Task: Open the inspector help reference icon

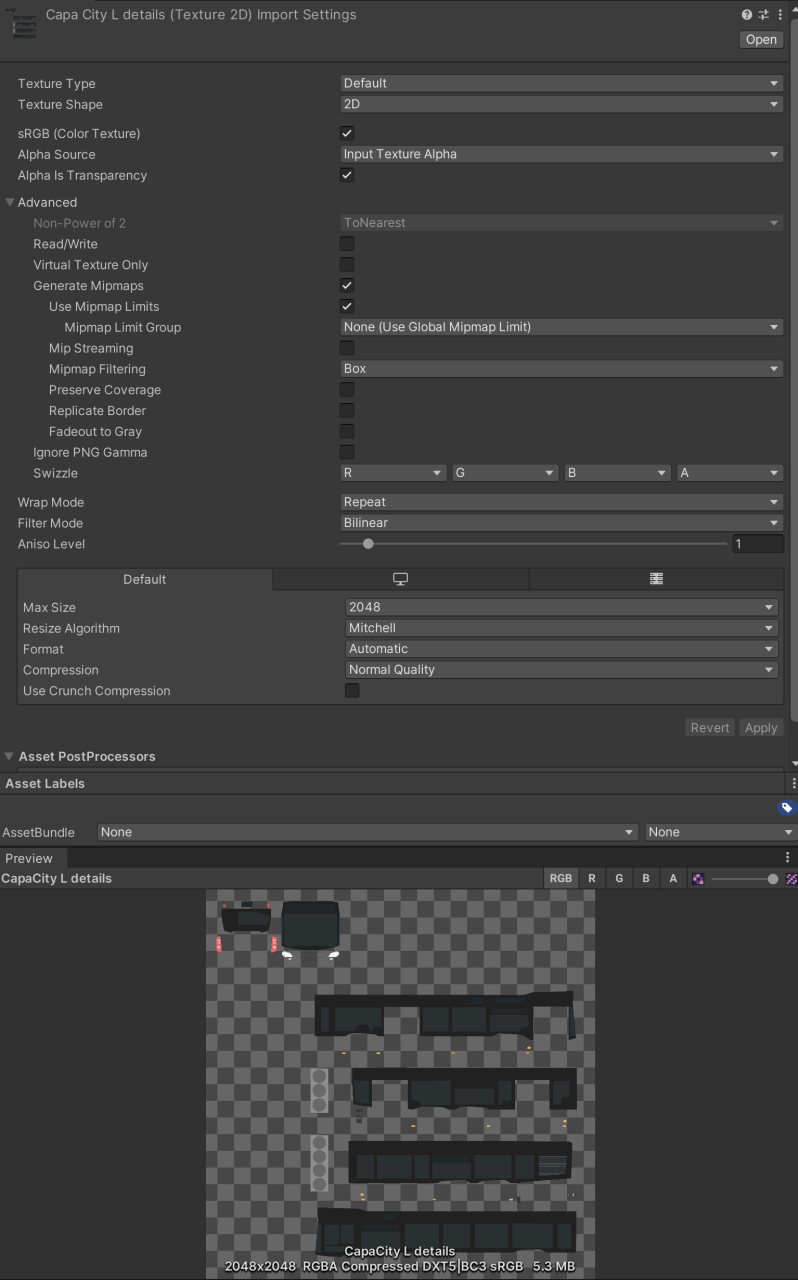Action: pyautogui.click(x=747, y=15)
